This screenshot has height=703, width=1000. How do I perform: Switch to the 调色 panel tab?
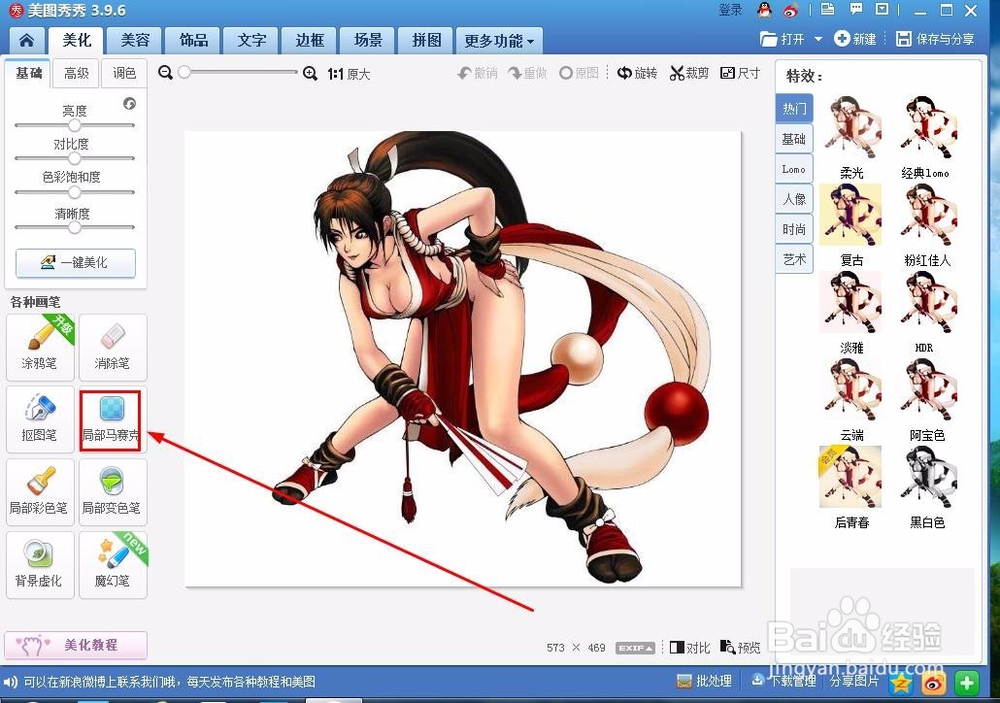123,72
